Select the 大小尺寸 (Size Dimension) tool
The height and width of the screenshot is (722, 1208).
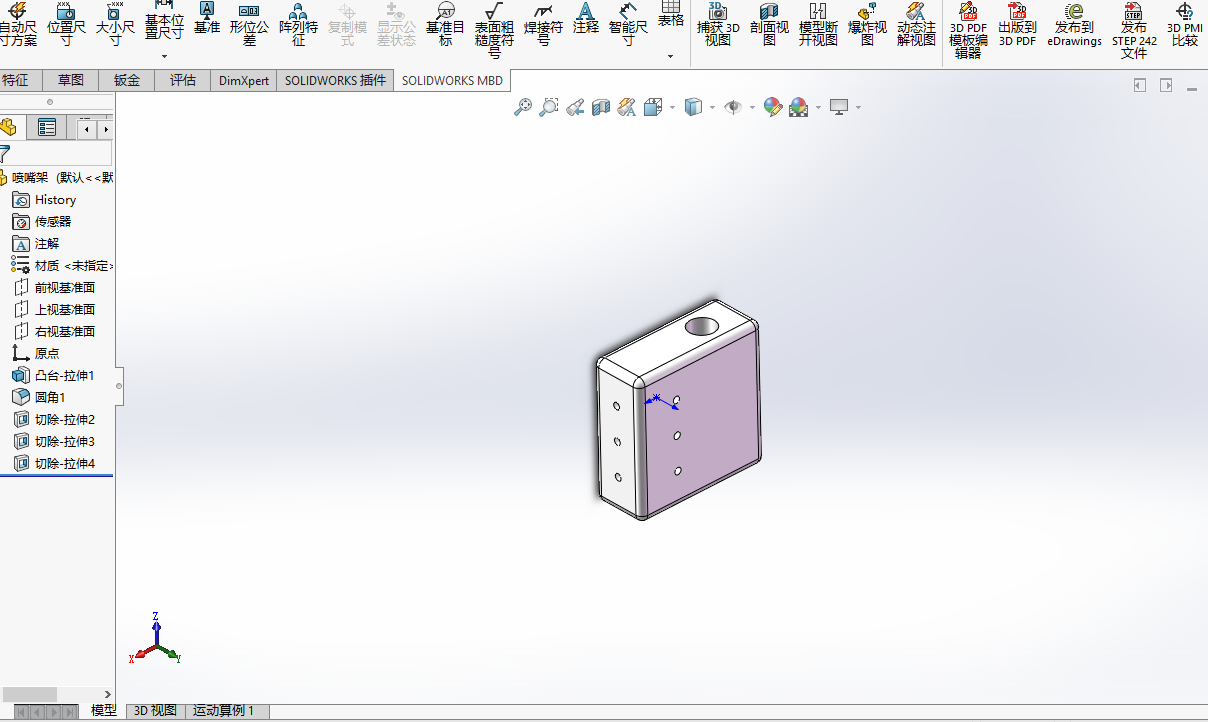[x=114, y=25]
